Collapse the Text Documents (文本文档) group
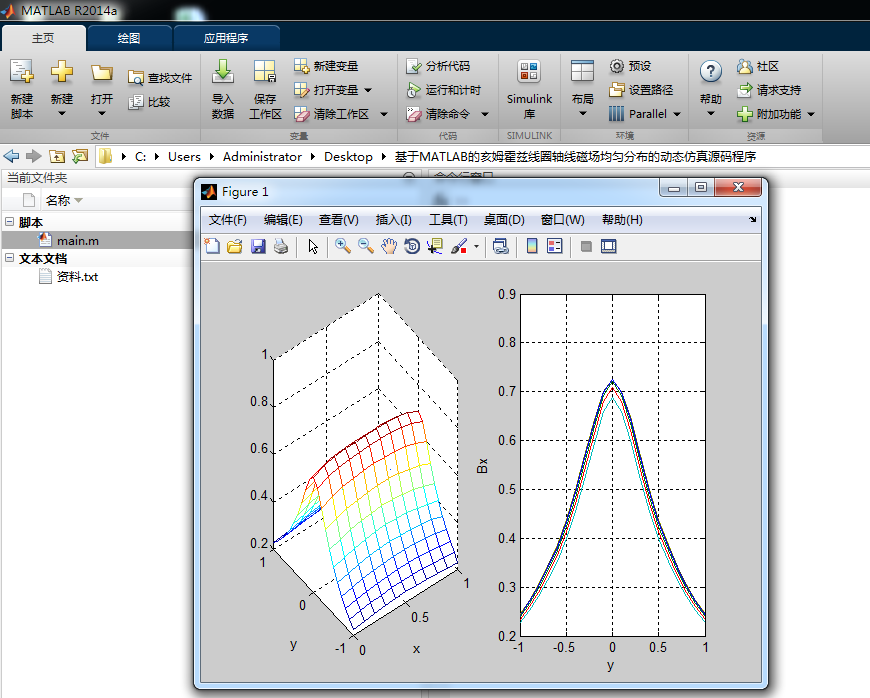 (9, 257)
